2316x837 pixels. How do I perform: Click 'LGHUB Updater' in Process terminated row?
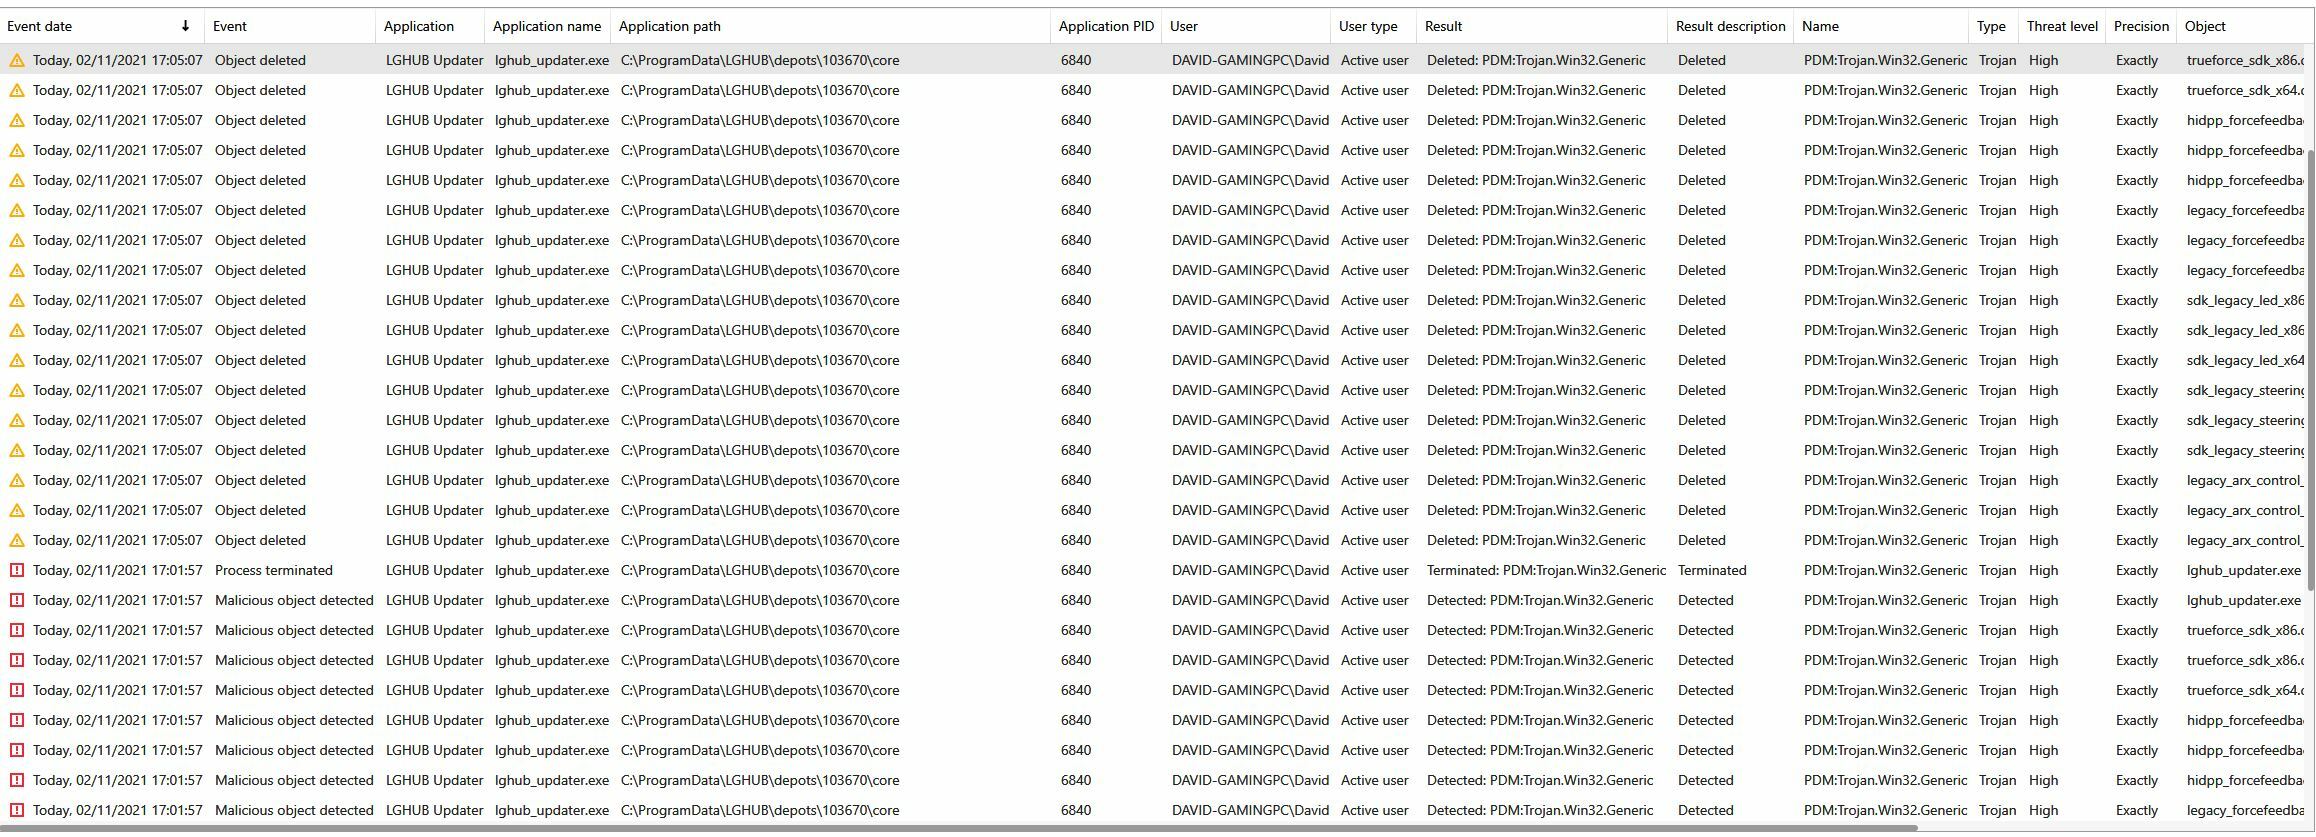[434, 570]
